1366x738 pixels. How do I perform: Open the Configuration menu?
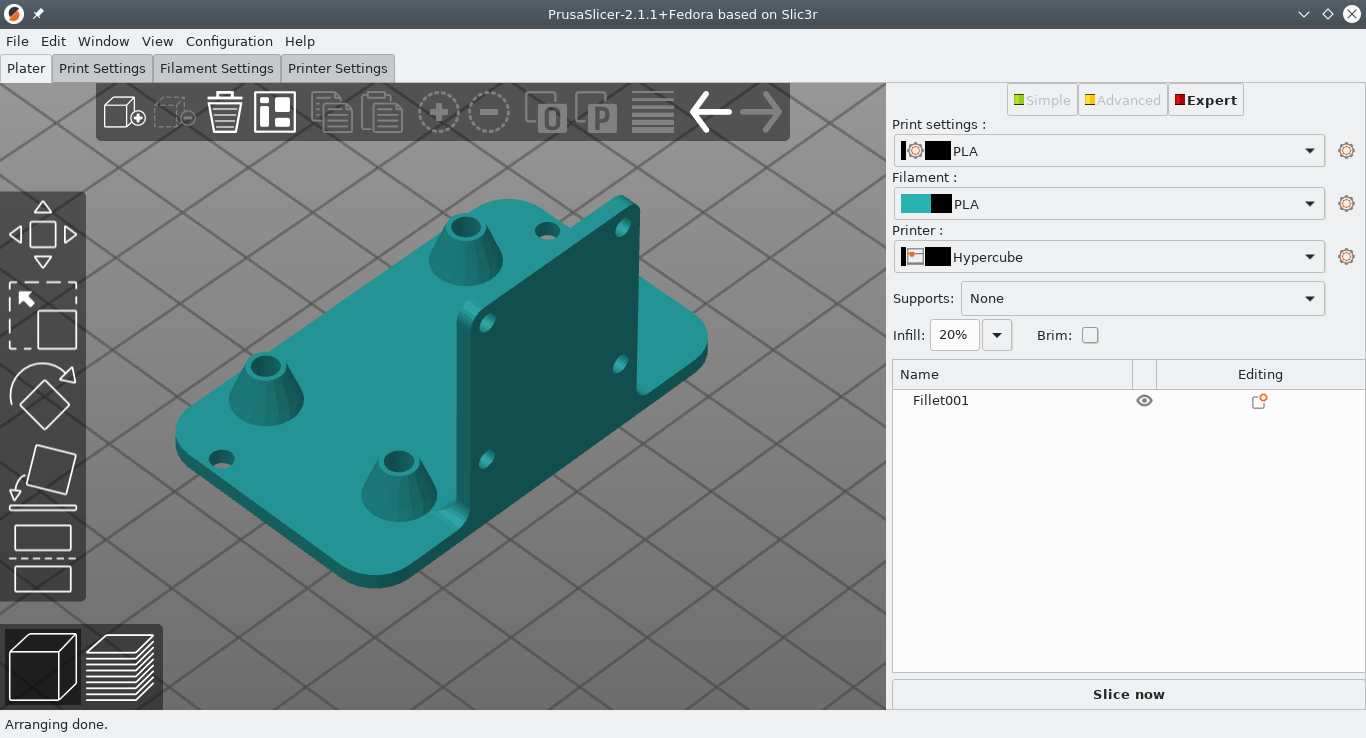[x=229, y=41]
